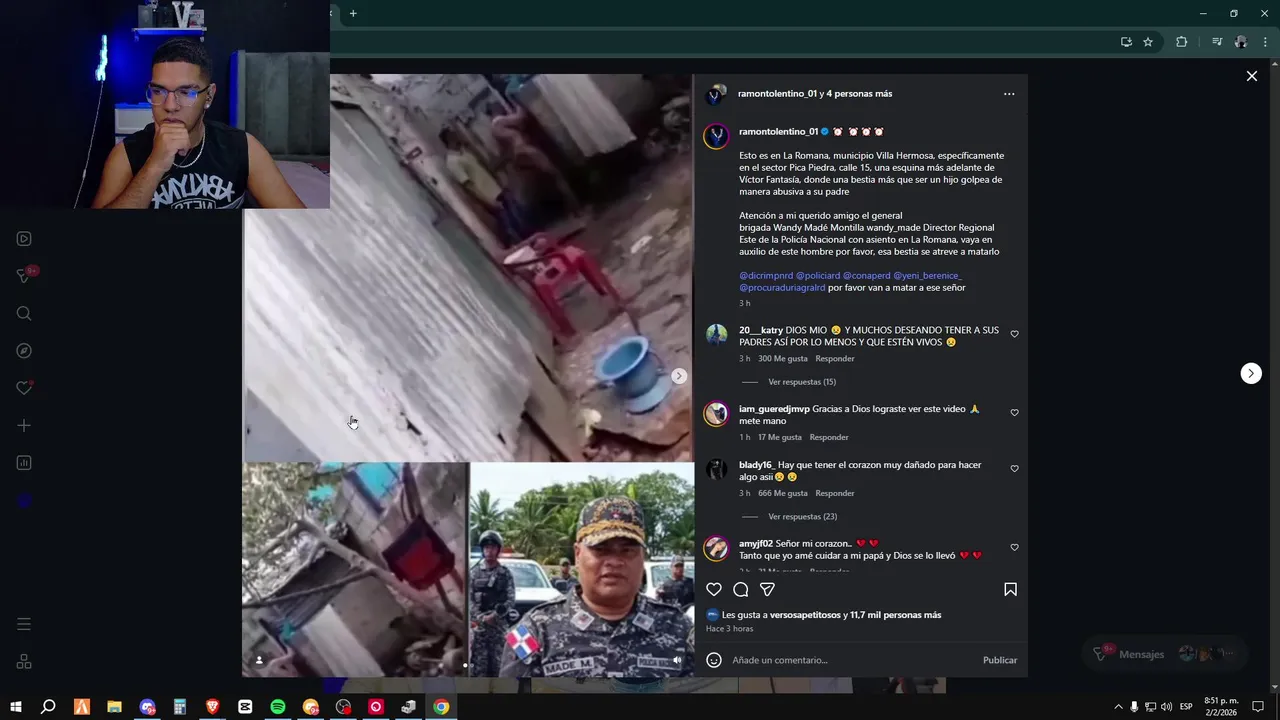Image resolution: width=1280 pixels, height=720 pixels.
Task: Open notifications heart icon in sidebar
Action: [x=24, y=388]
